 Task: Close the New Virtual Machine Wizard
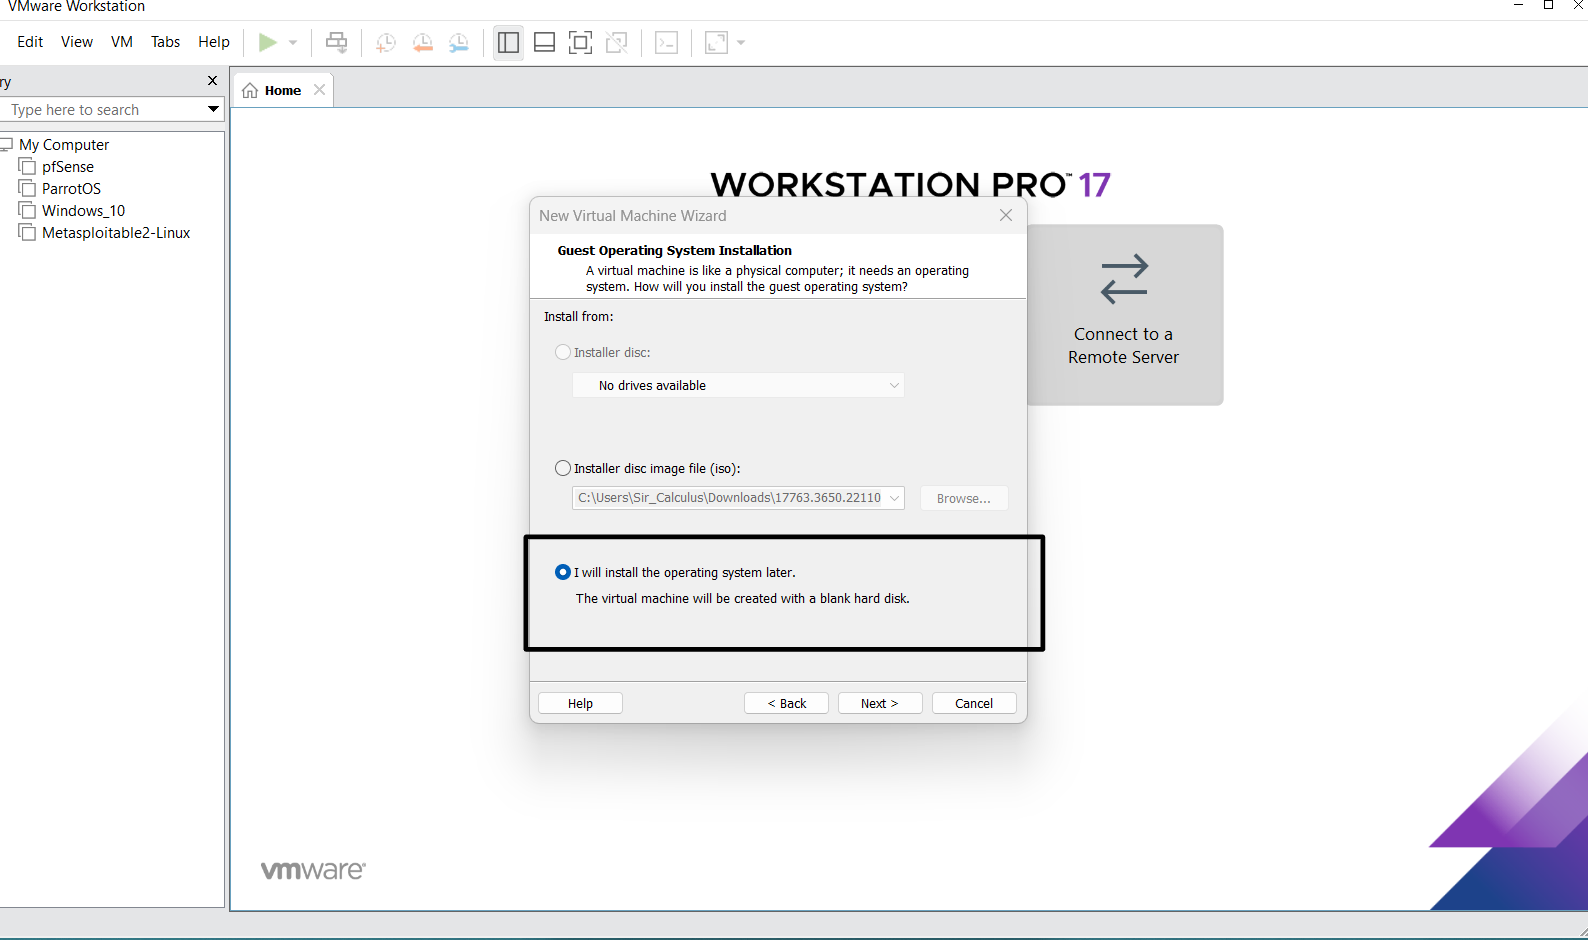click(x=1006, y=215)
